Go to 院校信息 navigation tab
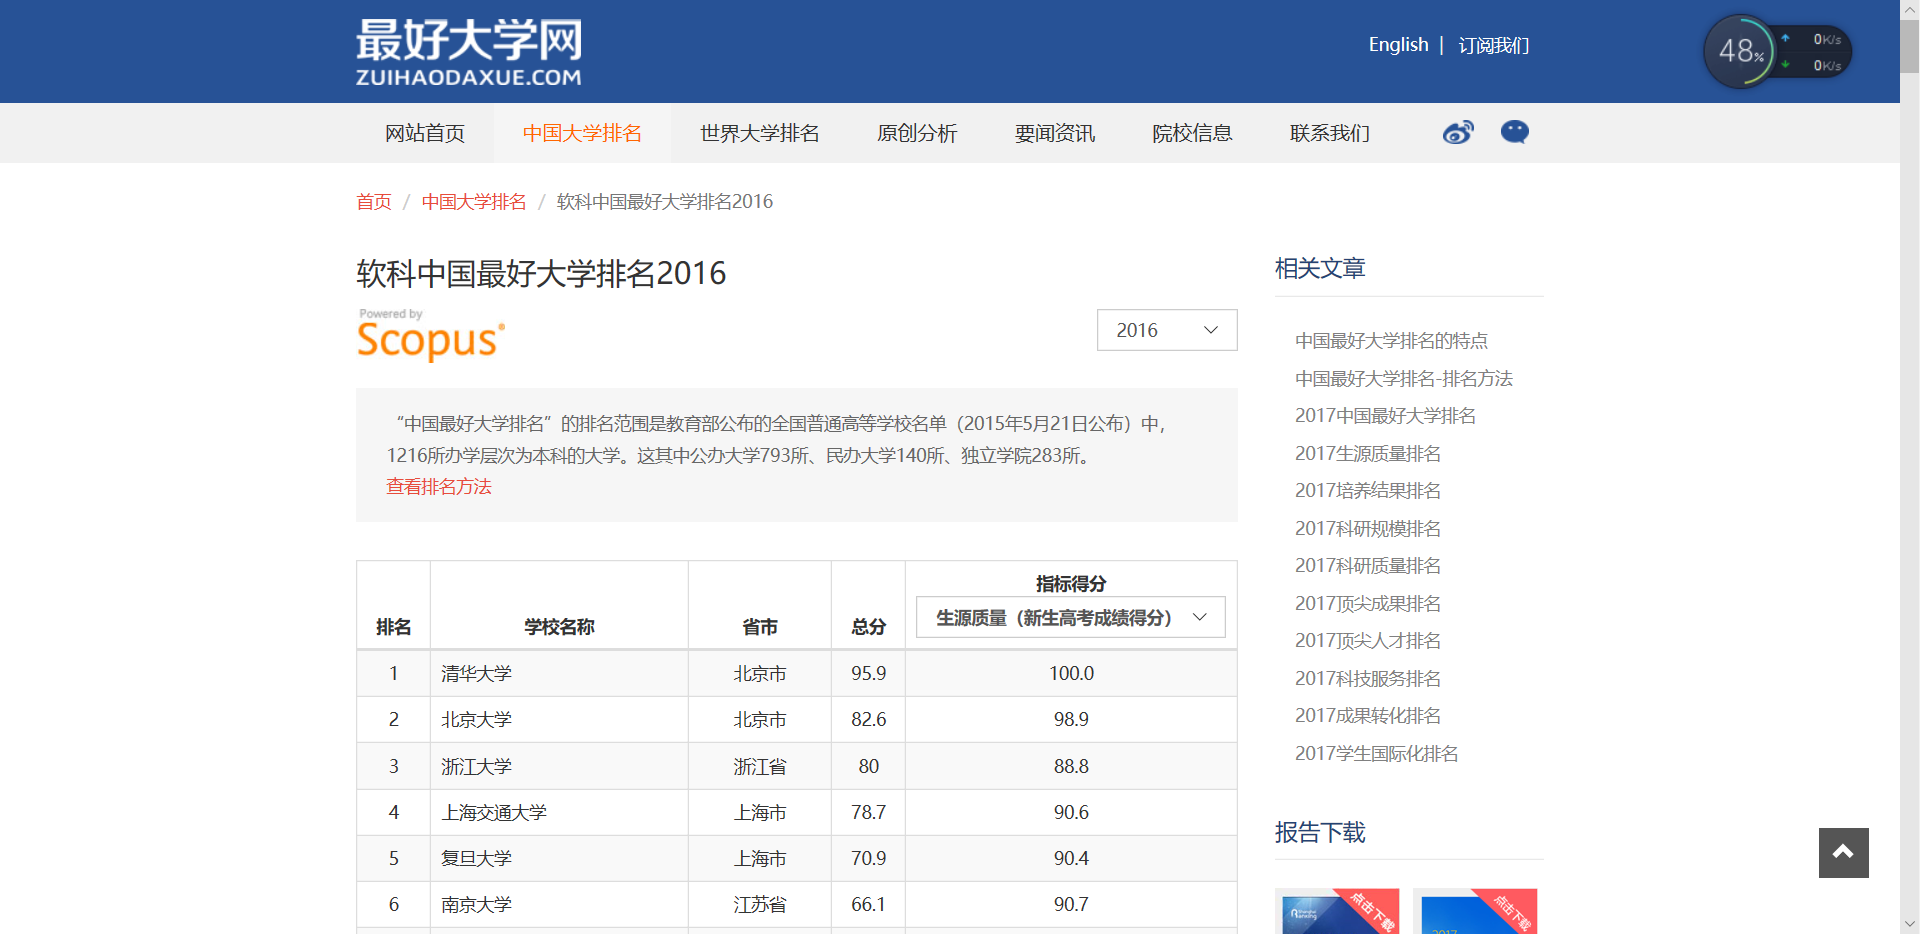 click(1191, 133)
